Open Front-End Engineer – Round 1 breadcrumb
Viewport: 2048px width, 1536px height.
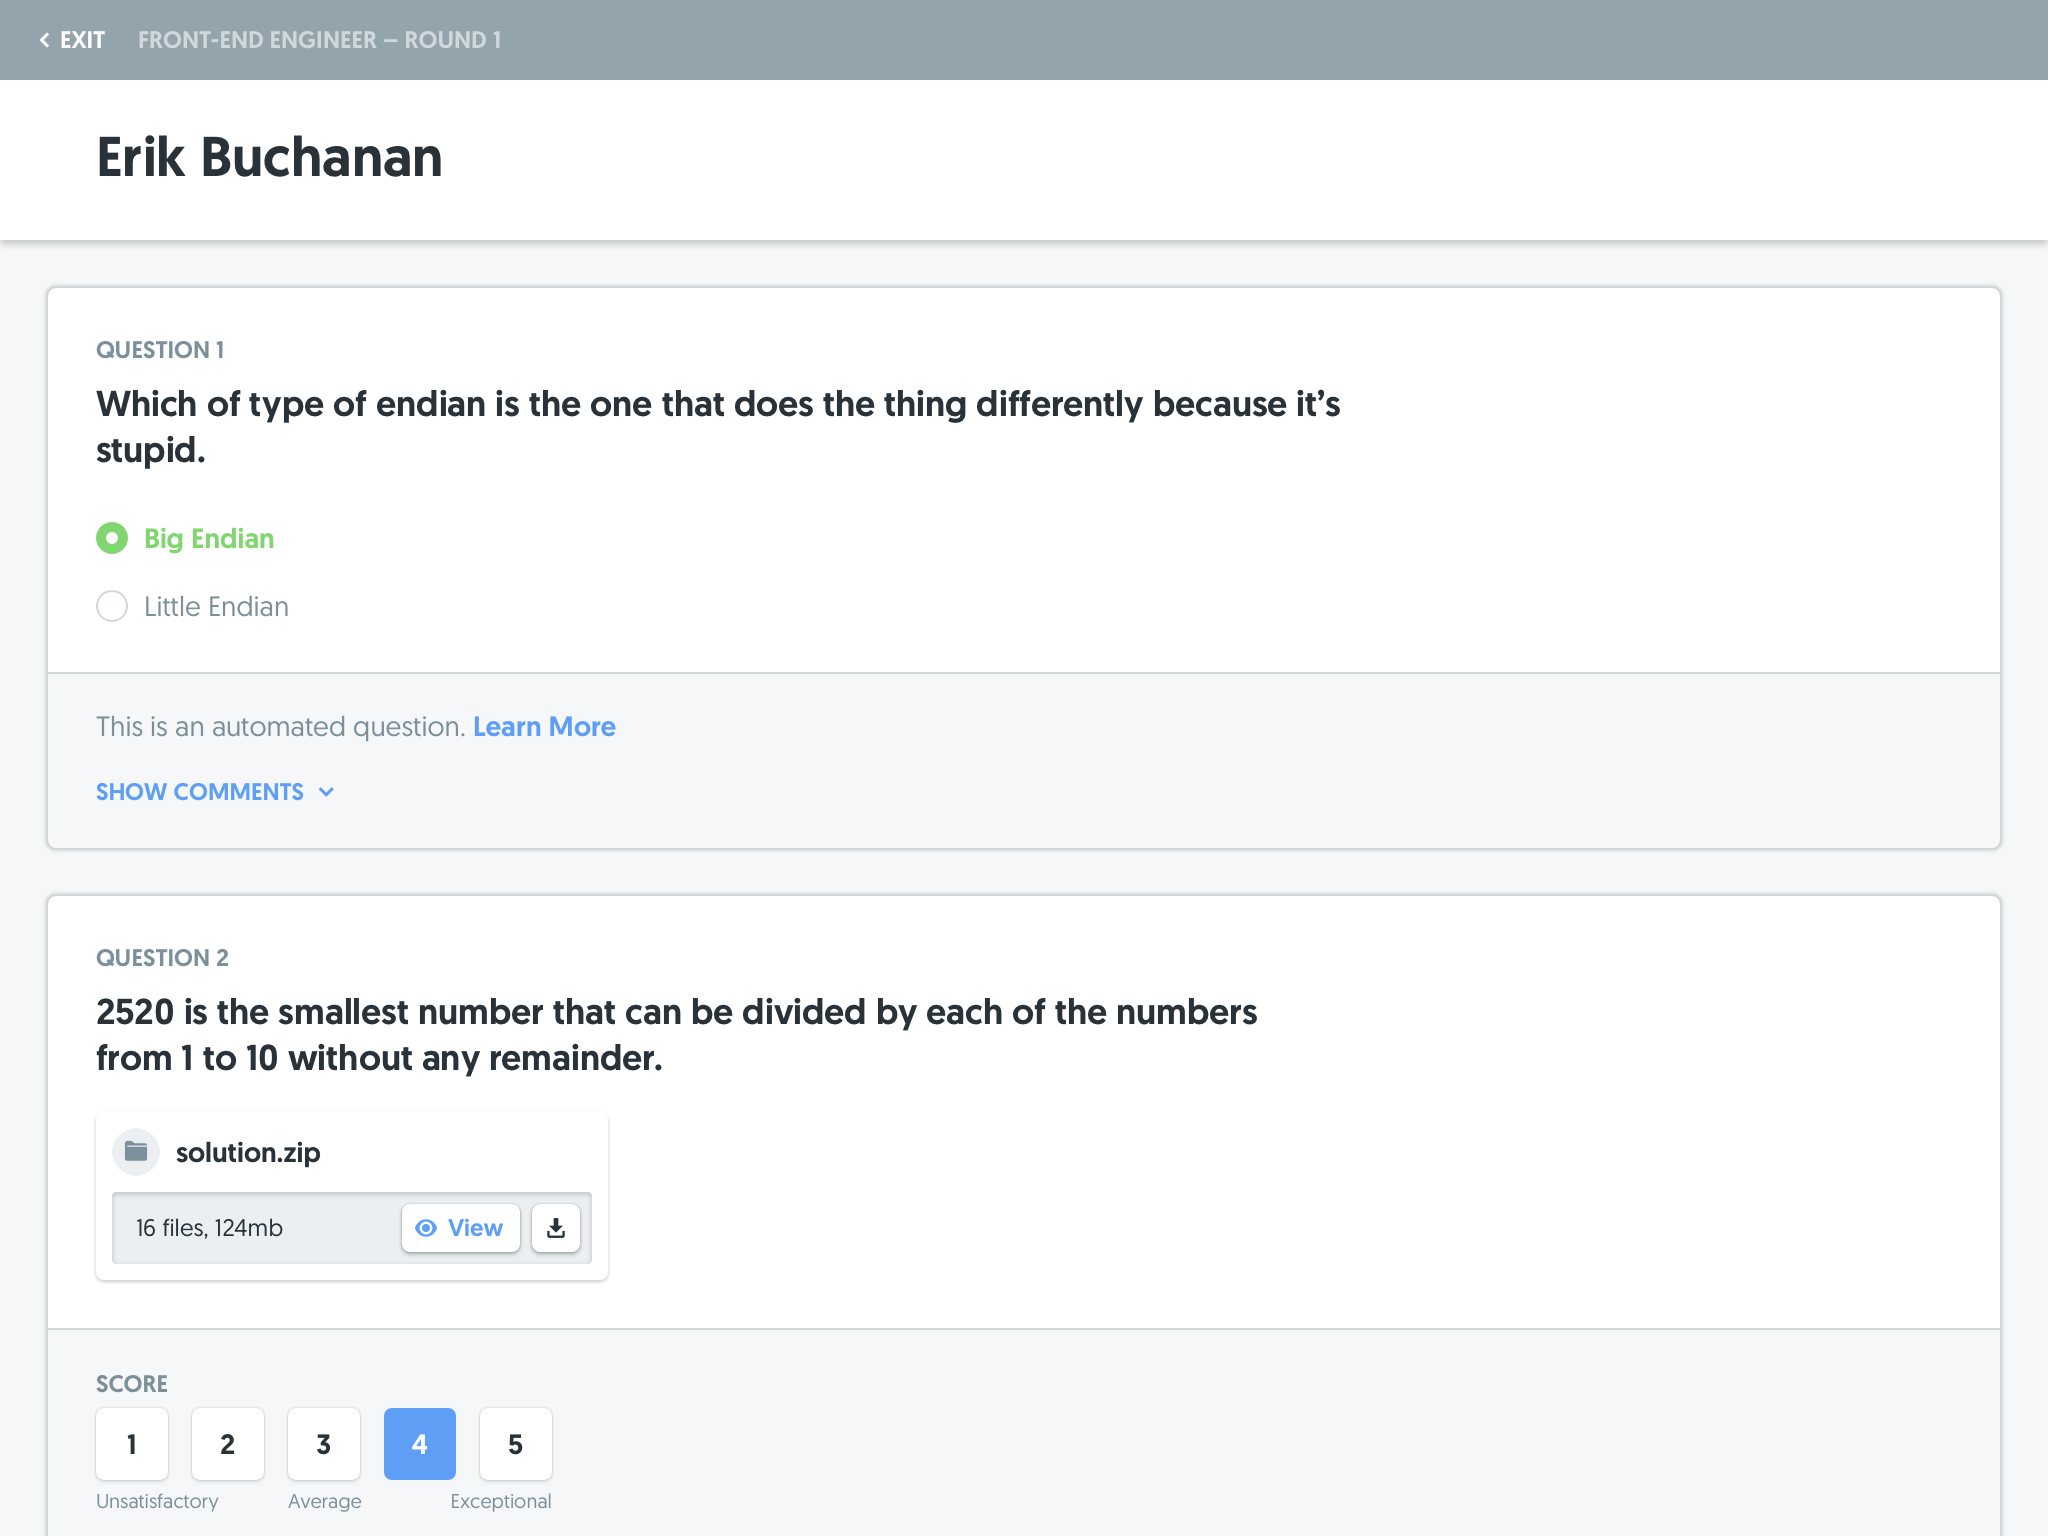(x=319, y=40)
